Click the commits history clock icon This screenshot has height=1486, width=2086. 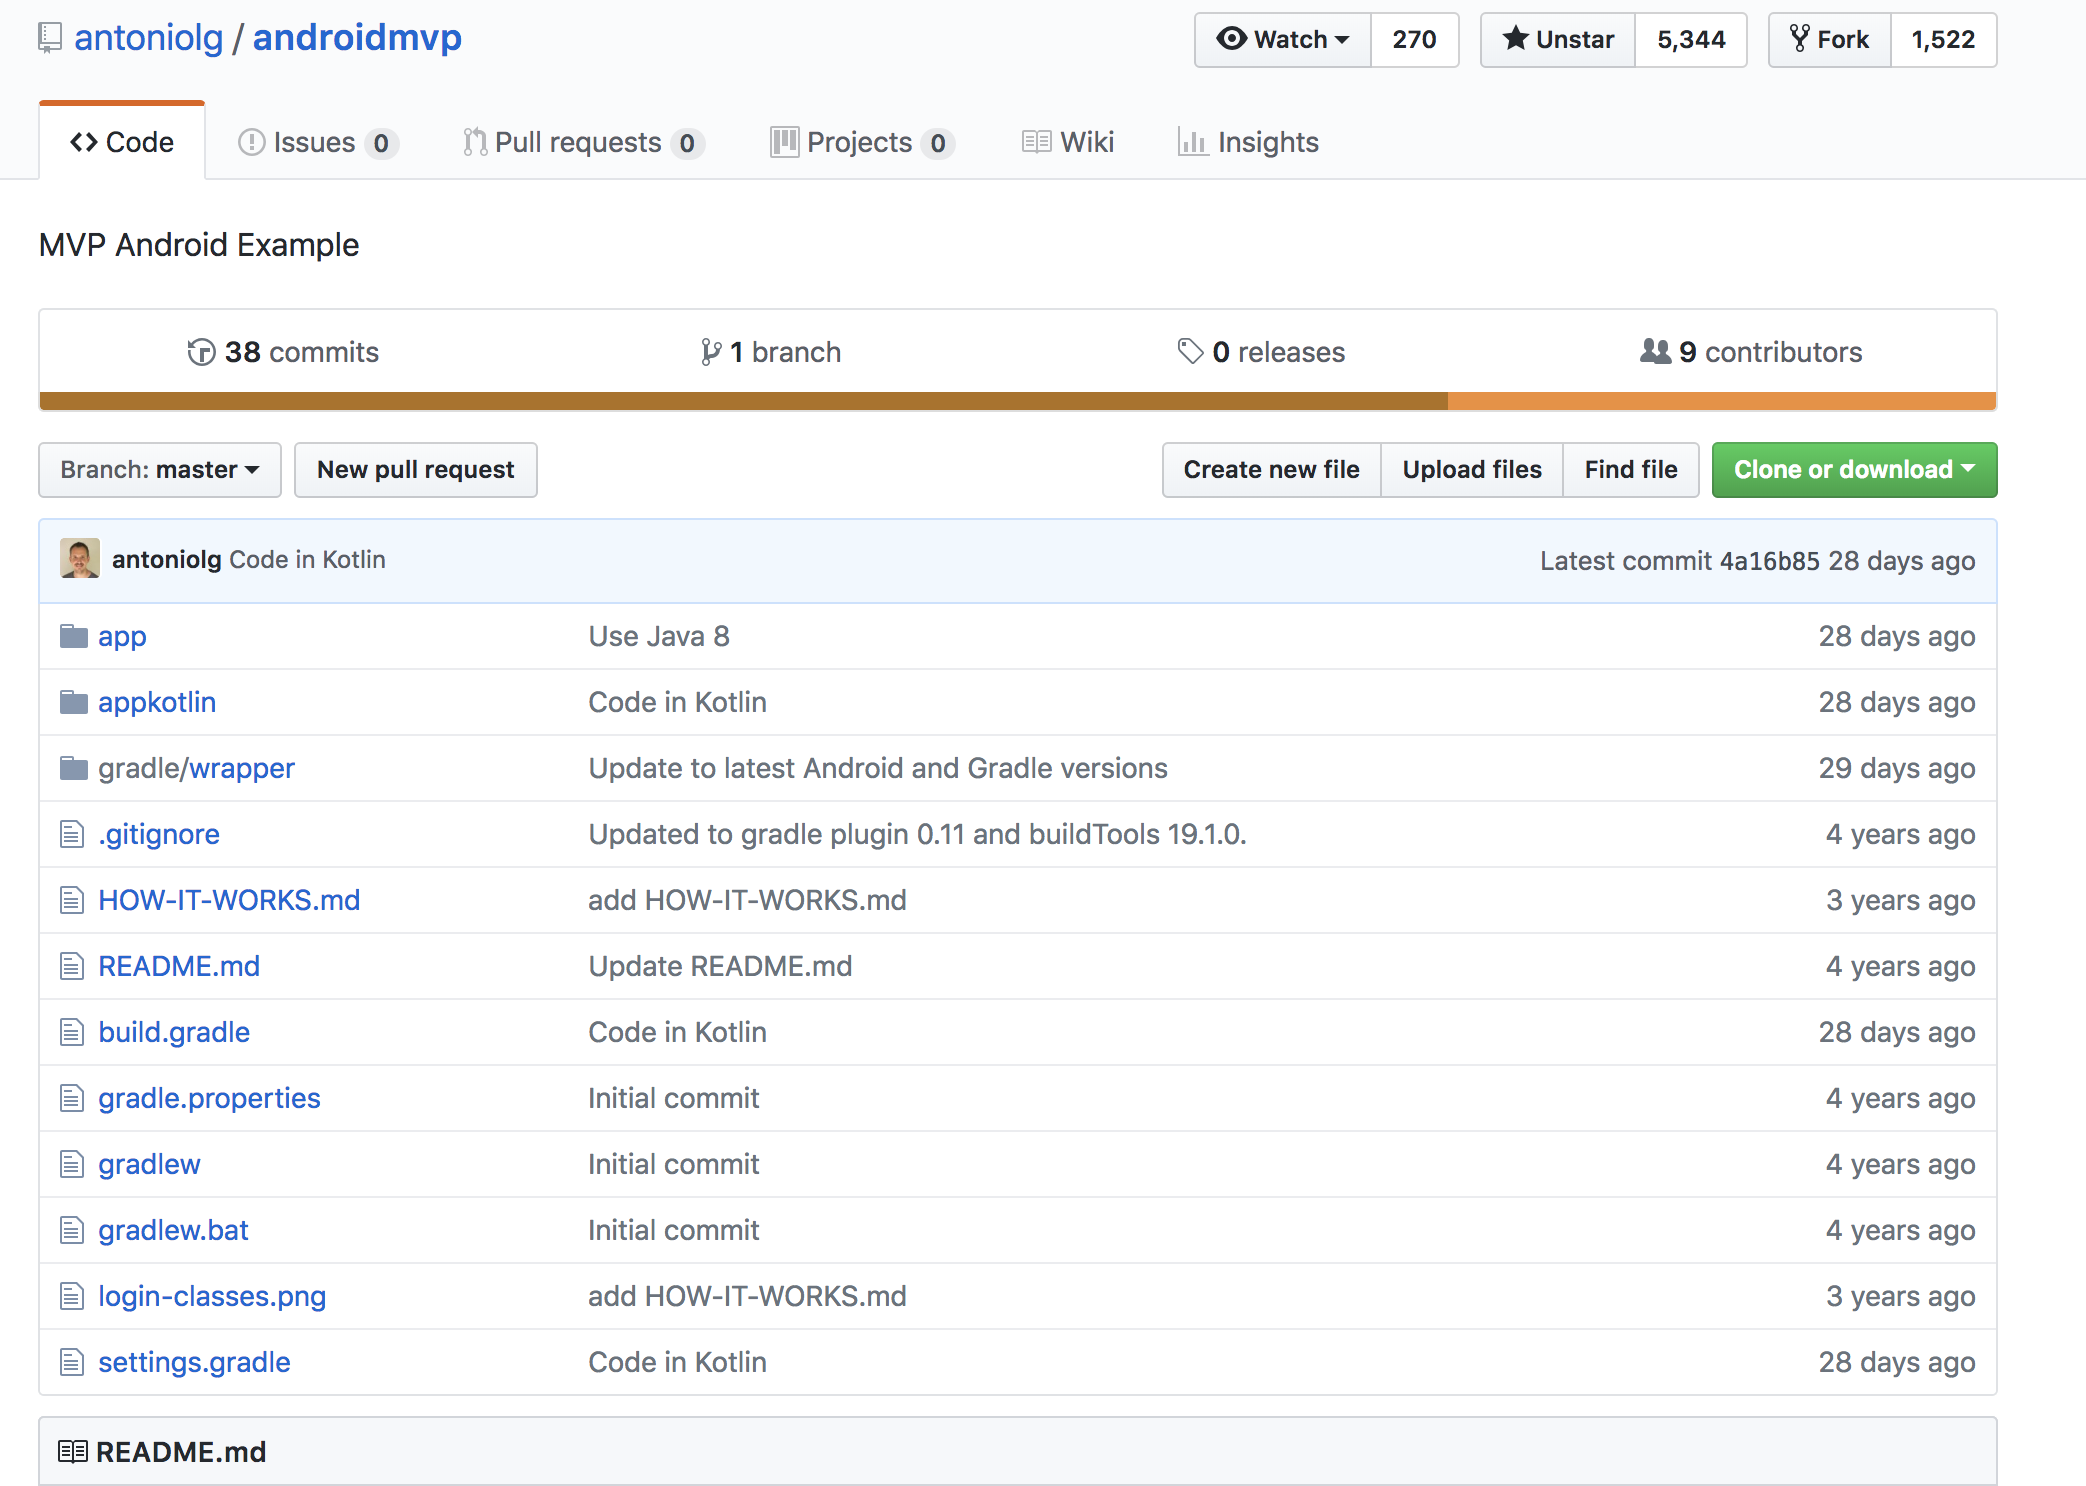pos(201,352)
